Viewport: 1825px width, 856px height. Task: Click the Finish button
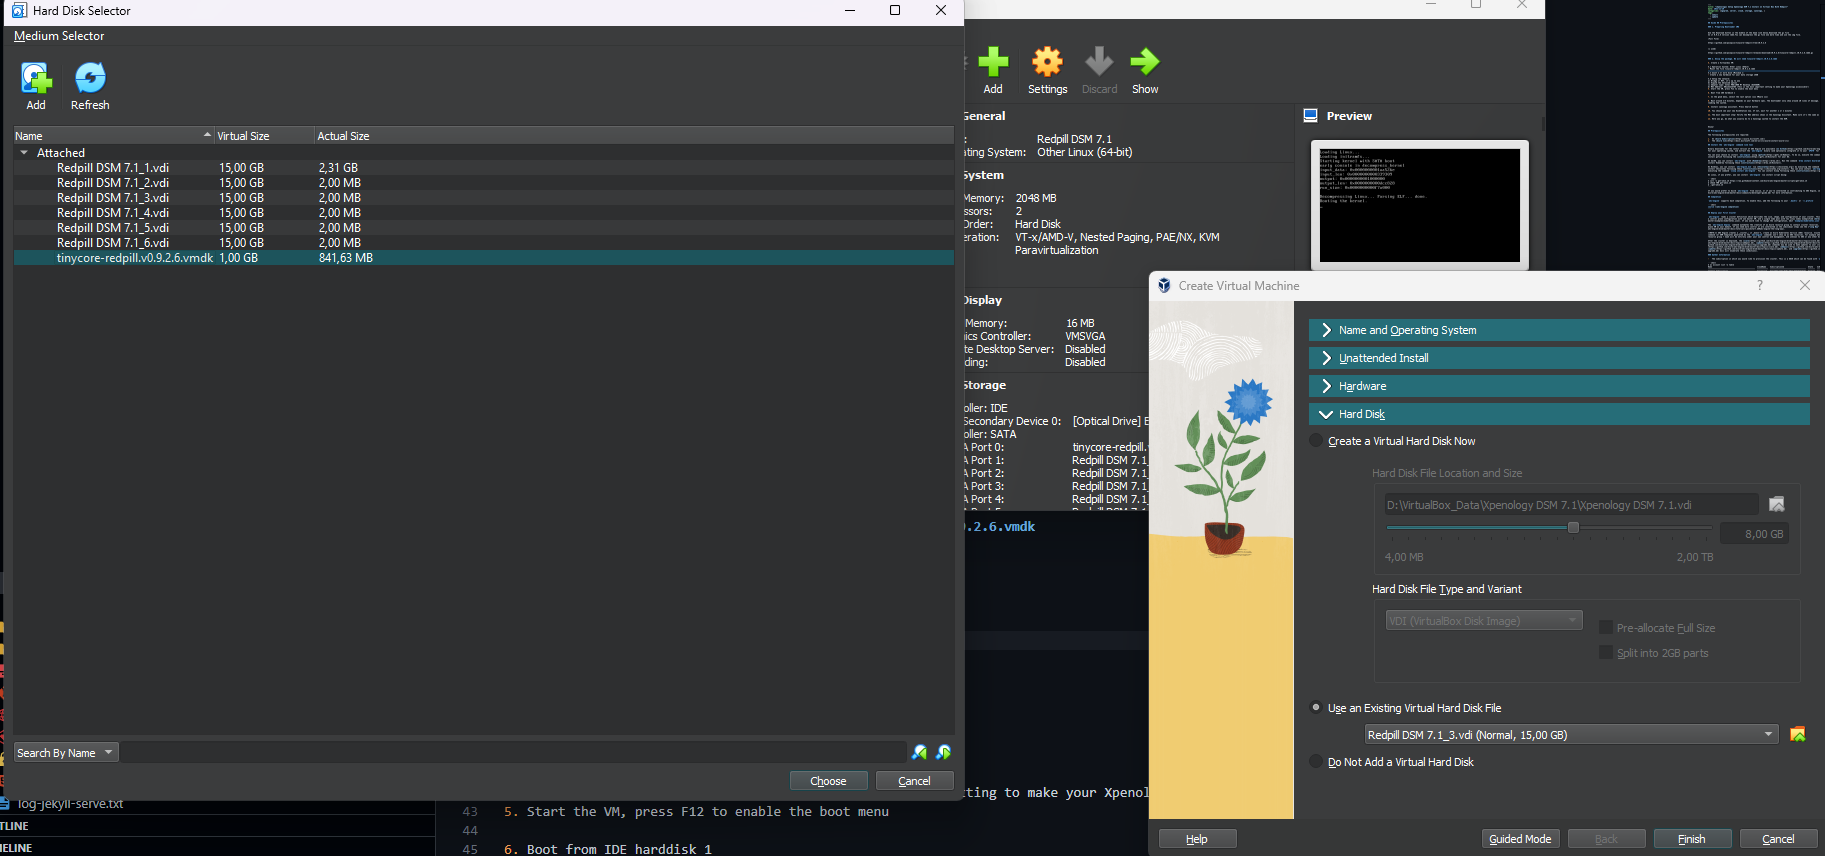click(x=1692, y=839)
